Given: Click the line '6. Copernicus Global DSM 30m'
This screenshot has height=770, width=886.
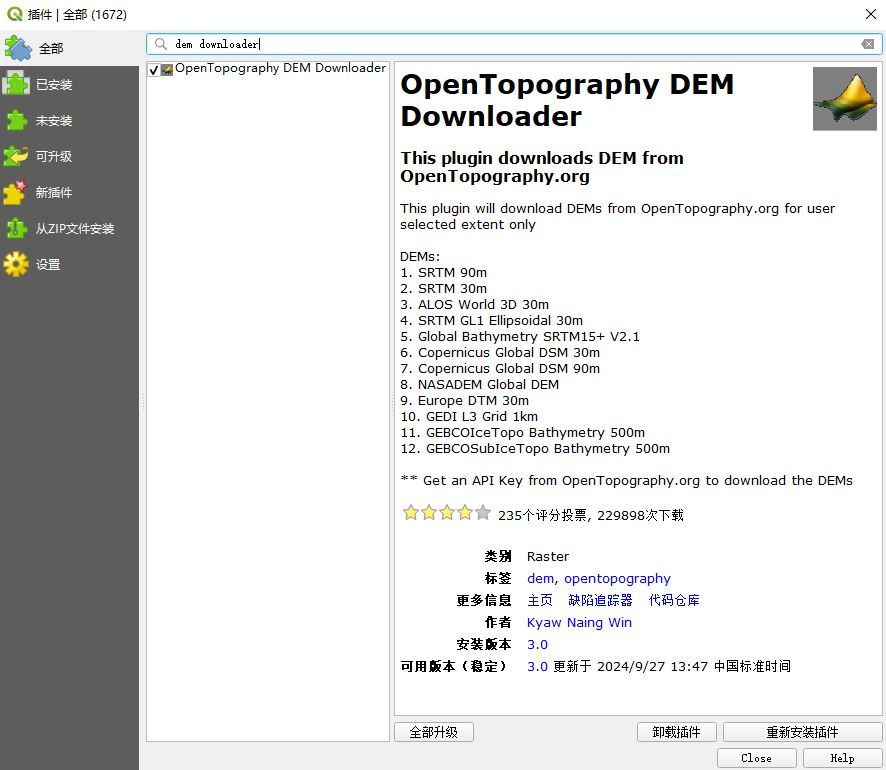Looking at the screenshot, I should (500, 353).
